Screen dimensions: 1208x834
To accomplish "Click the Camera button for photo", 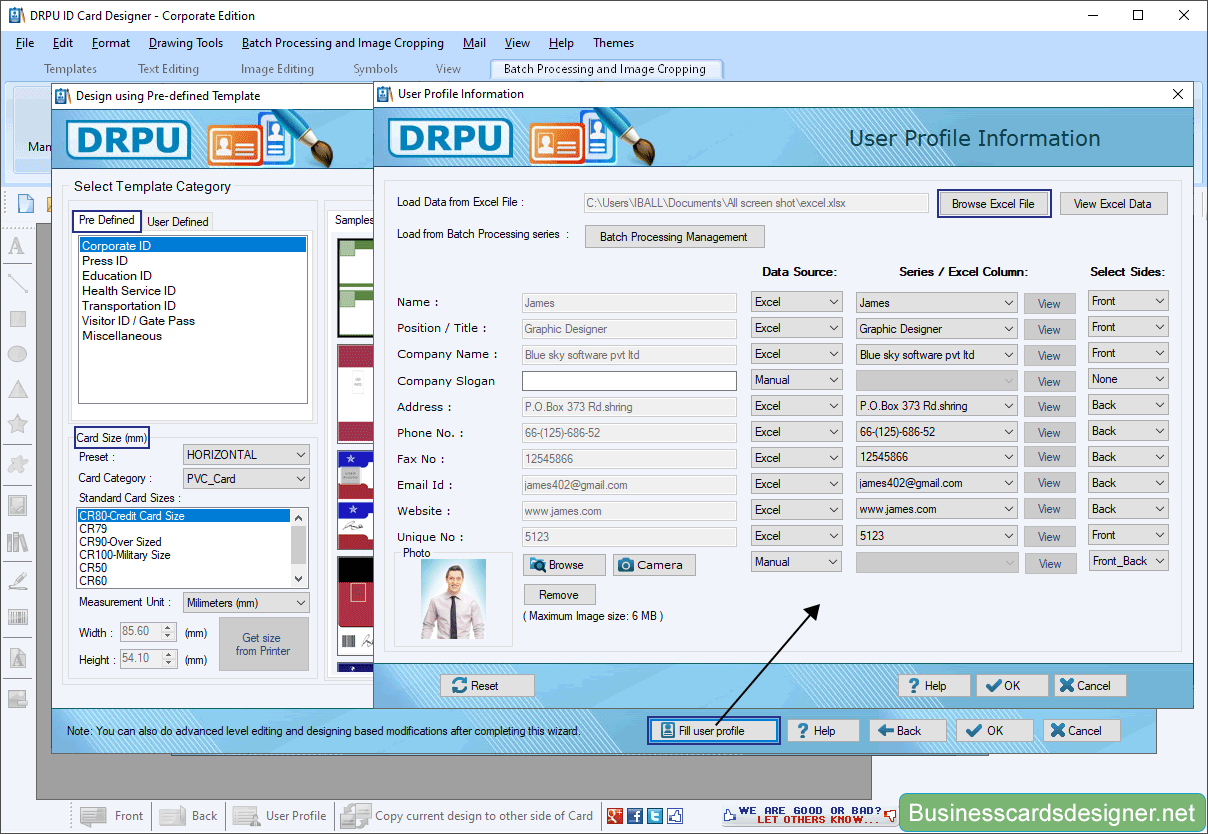I will pos(654,565).
